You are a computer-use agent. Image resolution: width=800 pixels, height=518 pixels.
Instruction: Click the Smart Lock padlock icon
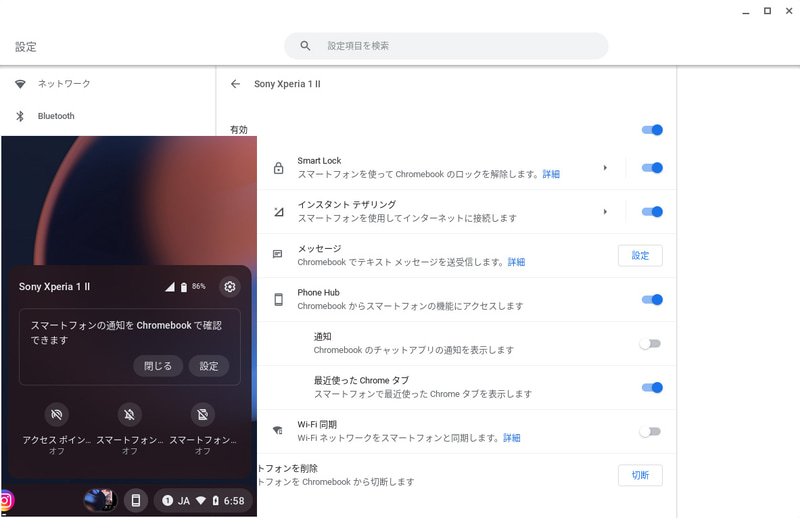279,168
